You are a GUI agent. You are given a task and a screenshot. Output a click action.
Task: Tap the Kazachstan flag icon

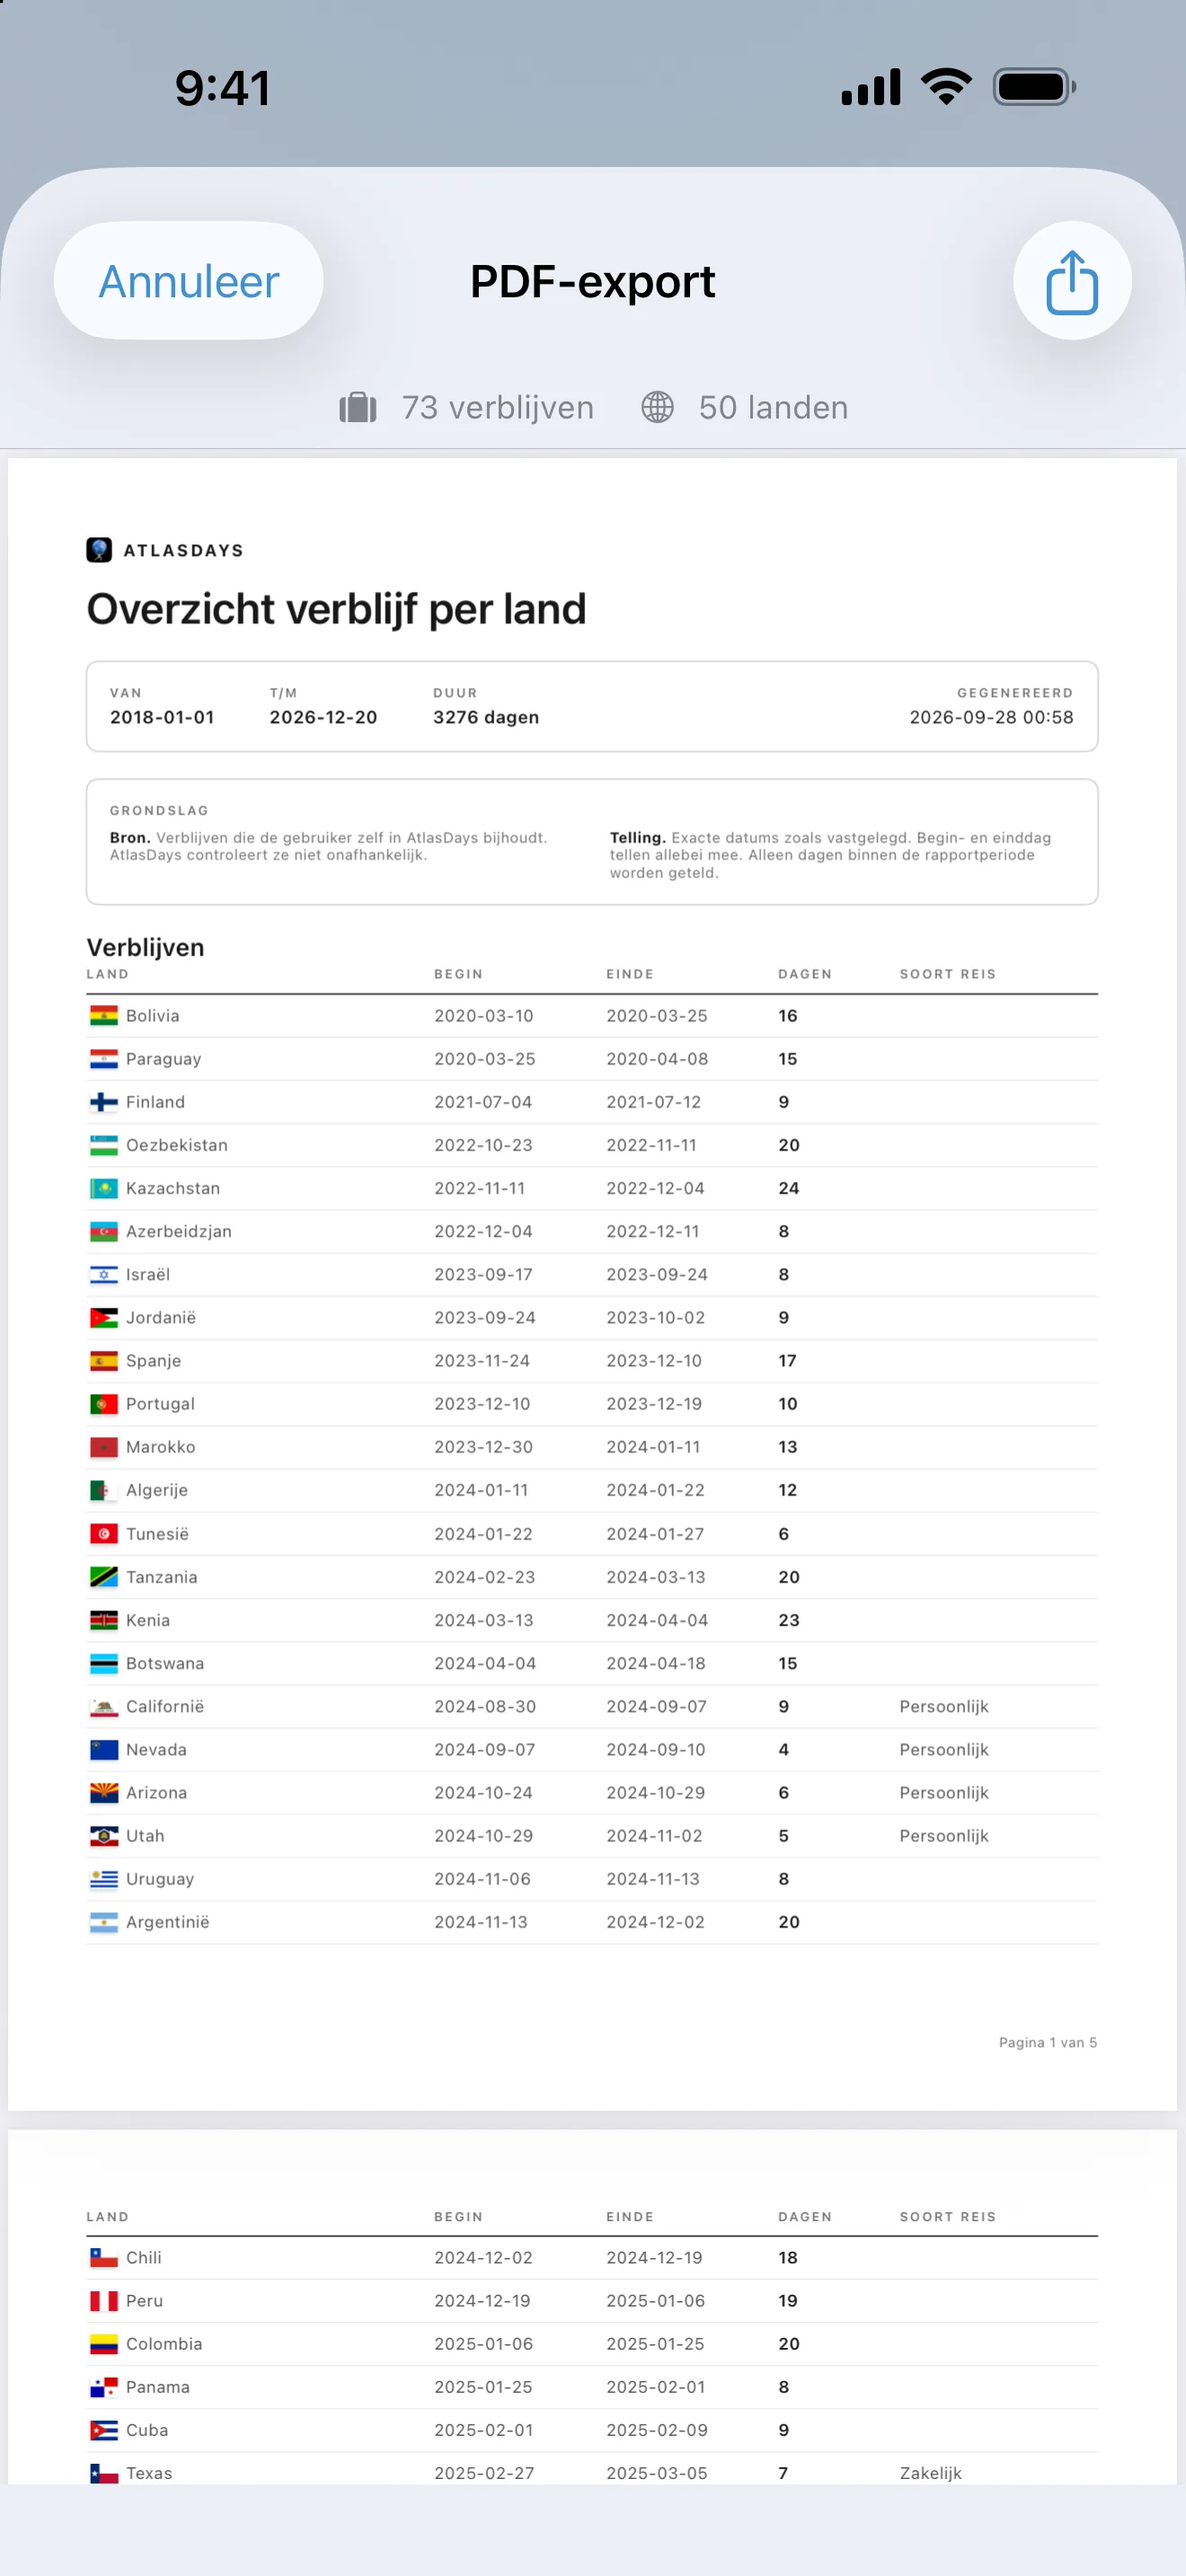104,1188
